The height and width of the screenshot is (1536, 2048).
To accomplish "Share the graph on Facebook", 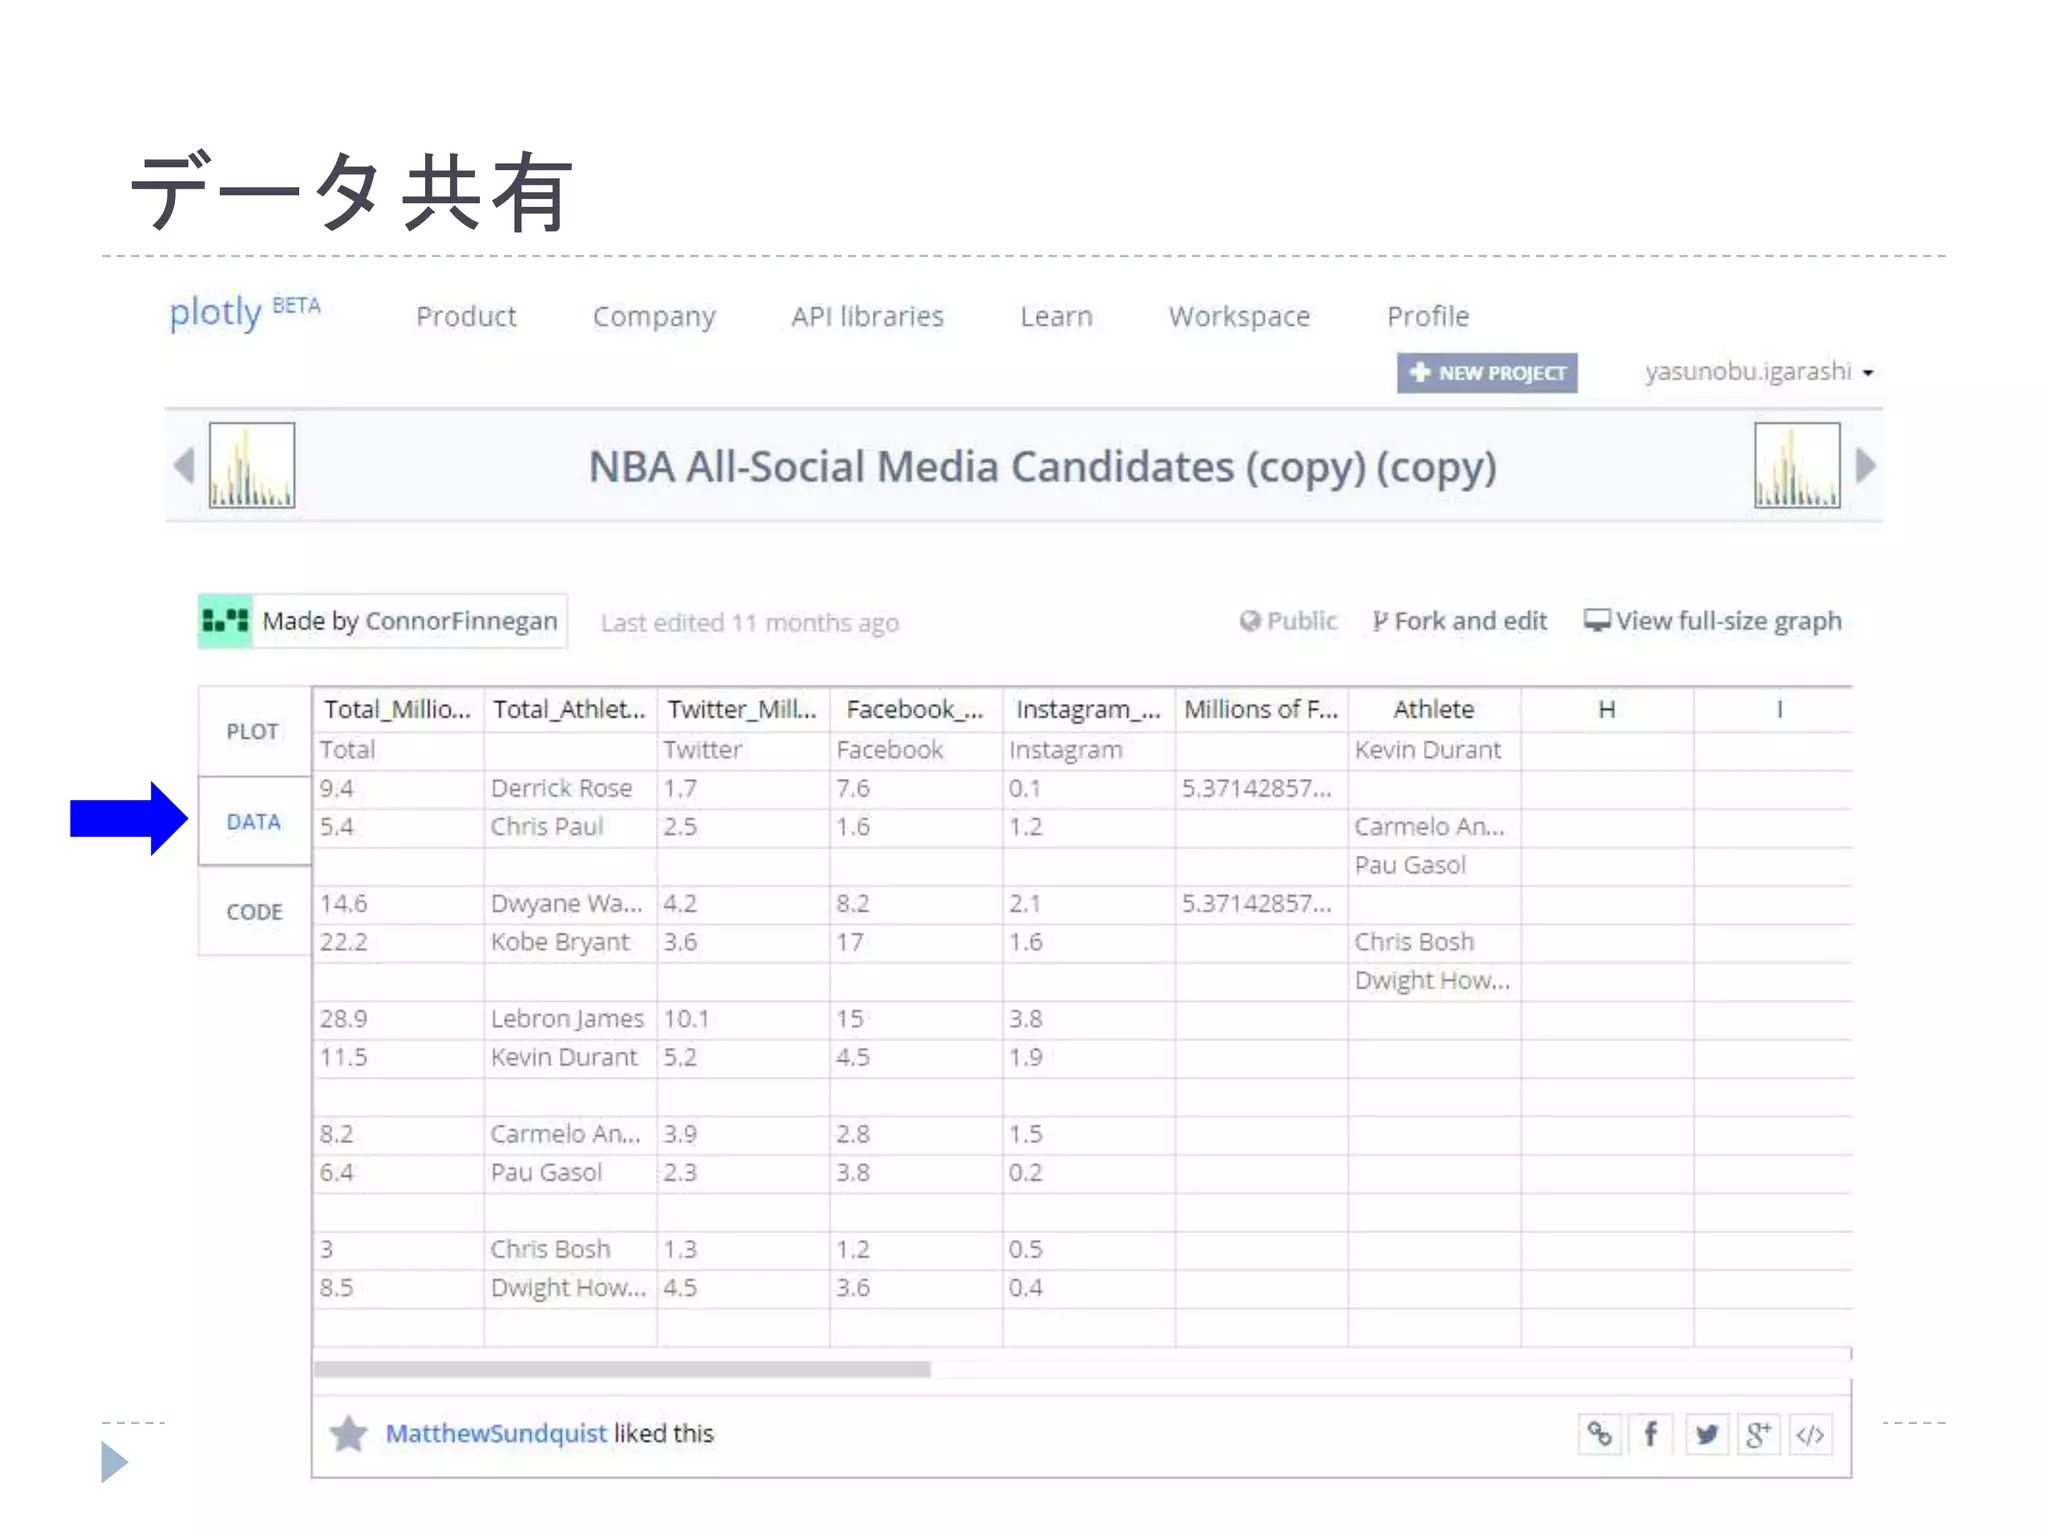I will tap(1652, 1434).
